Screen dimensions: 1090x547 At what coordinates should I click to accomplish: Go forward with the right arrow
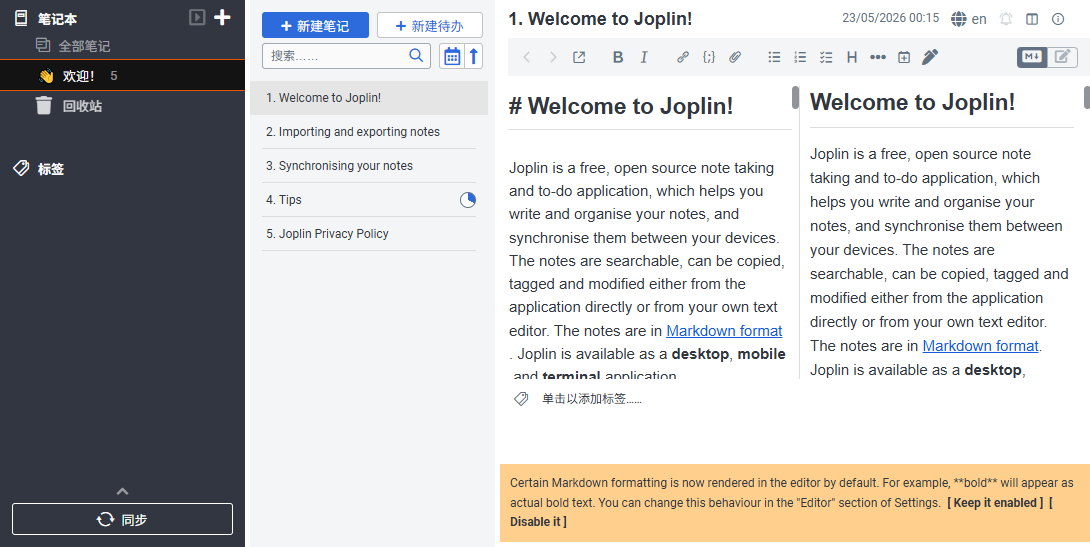click(553, 57)
